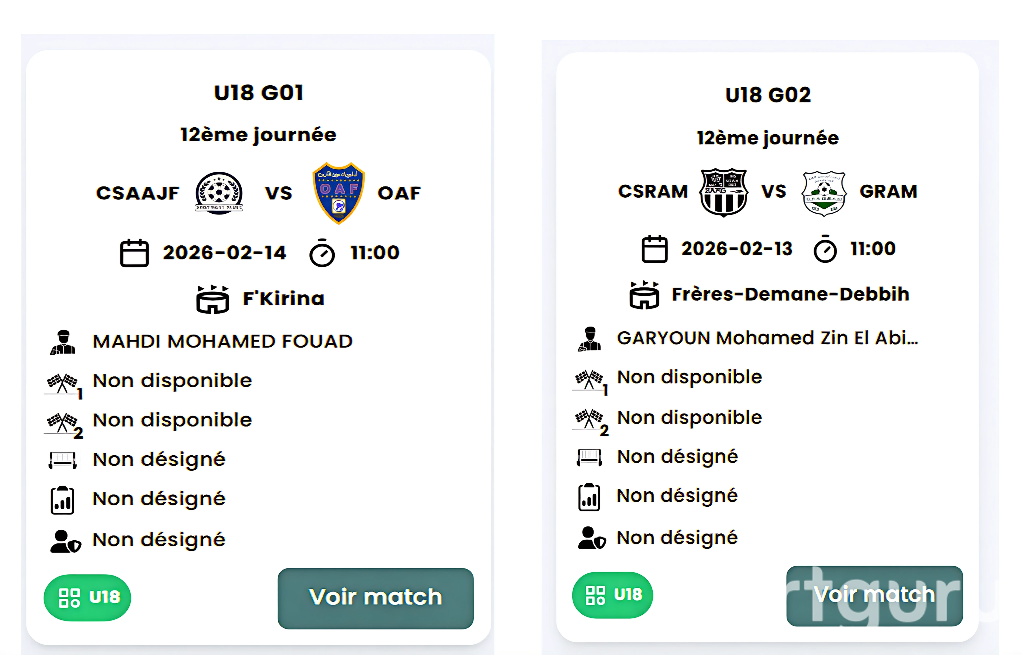The height and width of the screenshot is (655, 1024).
Task: Click the OAF team shield logo
Action: pos(339,193)
